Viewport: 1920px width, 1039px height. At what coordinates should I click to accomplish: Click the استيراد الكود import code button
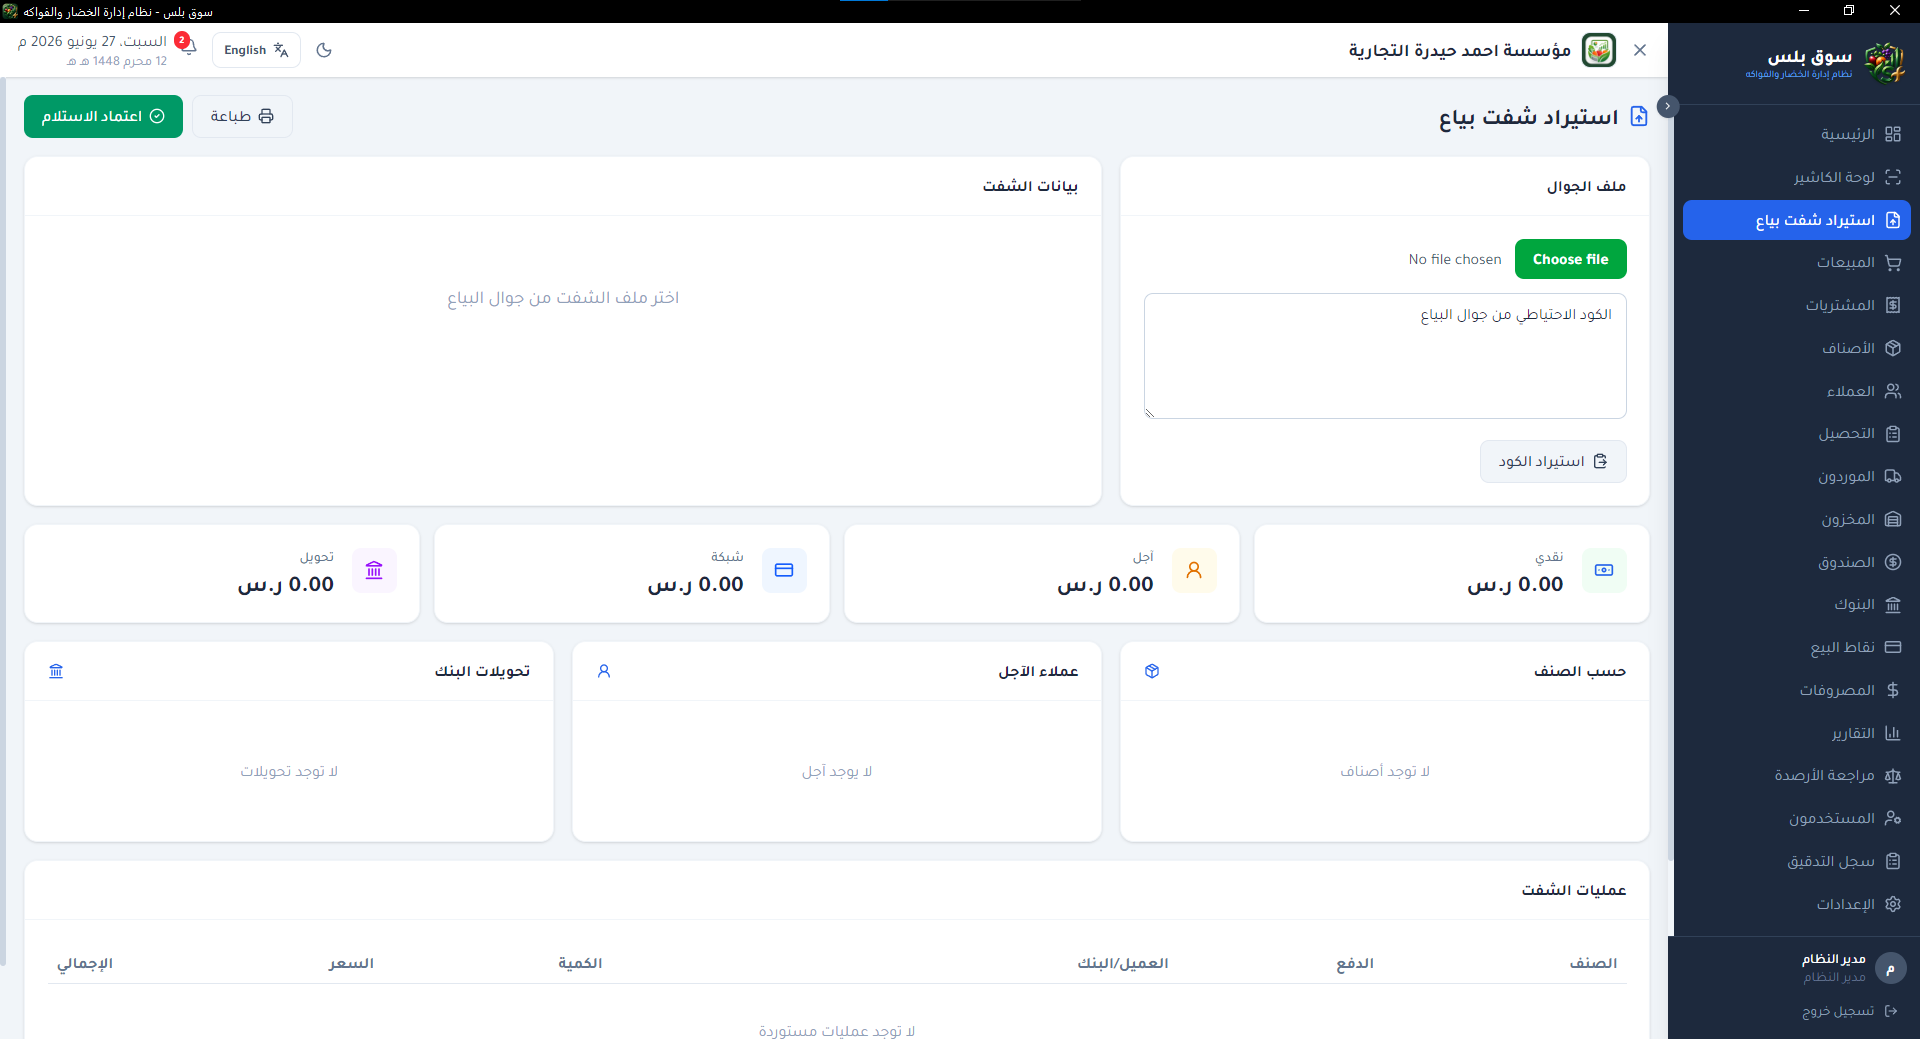pos(1553,461)
